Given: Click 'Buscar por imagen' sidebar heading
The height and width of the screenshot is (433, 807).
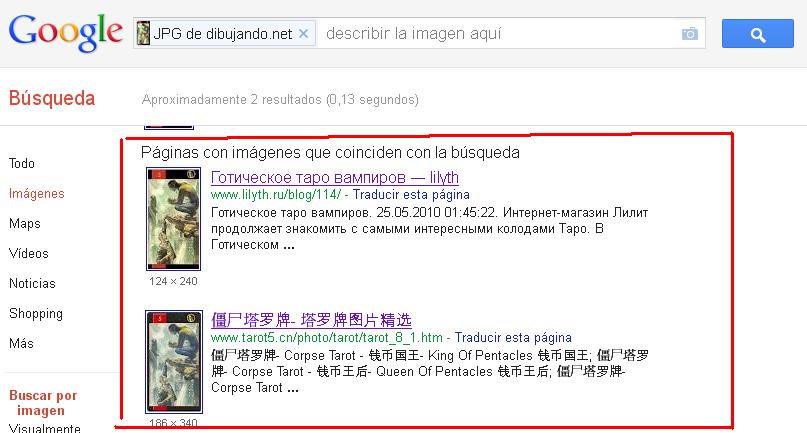Looking at the screenshot, I should point(43,403).
